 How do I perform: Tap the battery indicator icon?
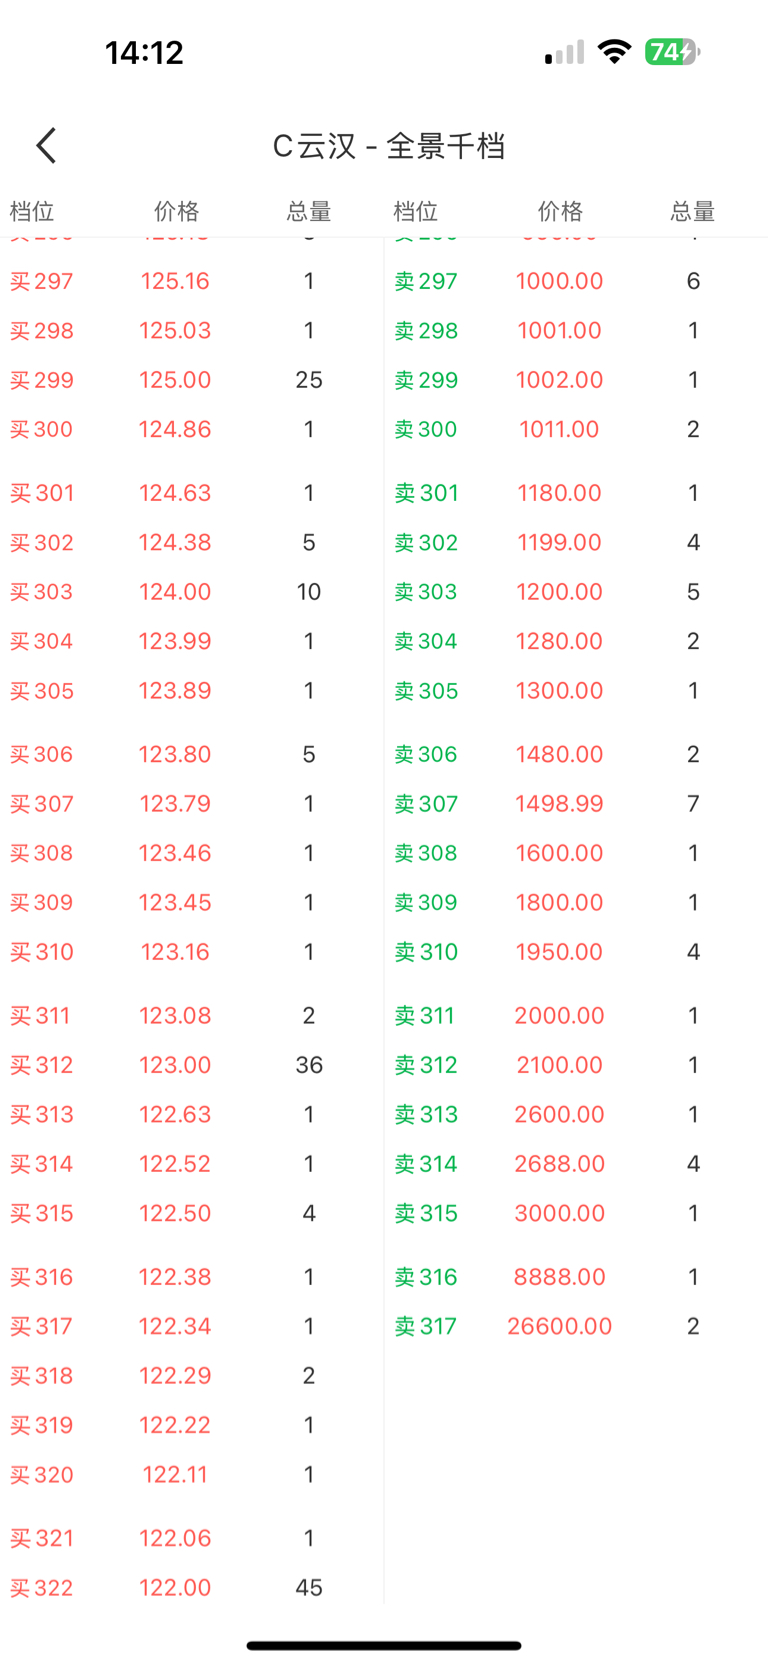(672, 52)
